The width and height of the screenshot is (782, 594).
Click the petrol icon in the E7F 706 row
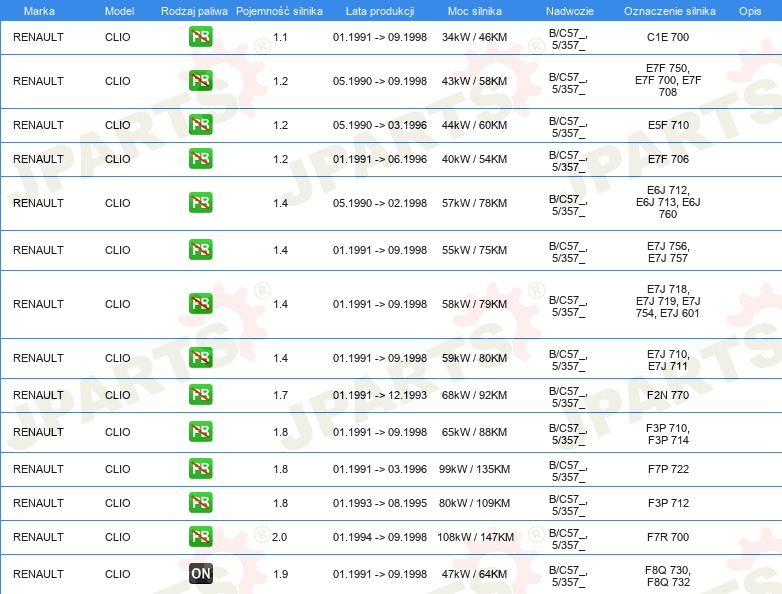(200, 159)
